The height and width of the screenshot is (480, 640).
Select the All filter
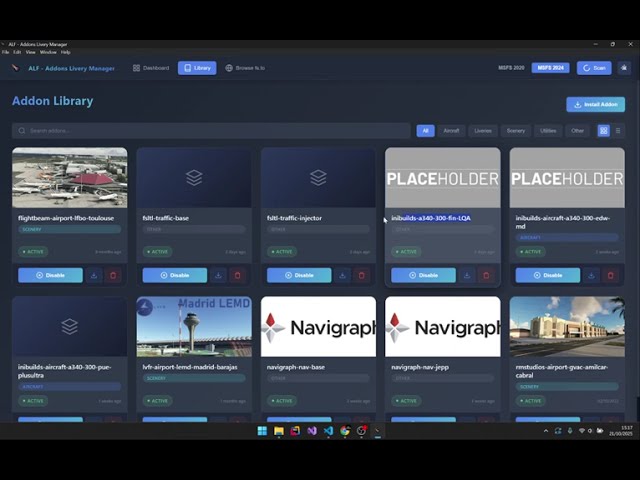425,131
